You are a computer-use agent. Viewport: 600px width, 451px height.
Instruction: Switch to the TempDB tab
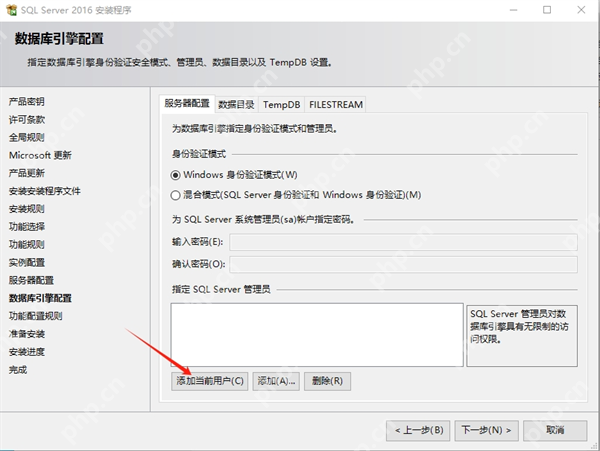click(282, 104)
